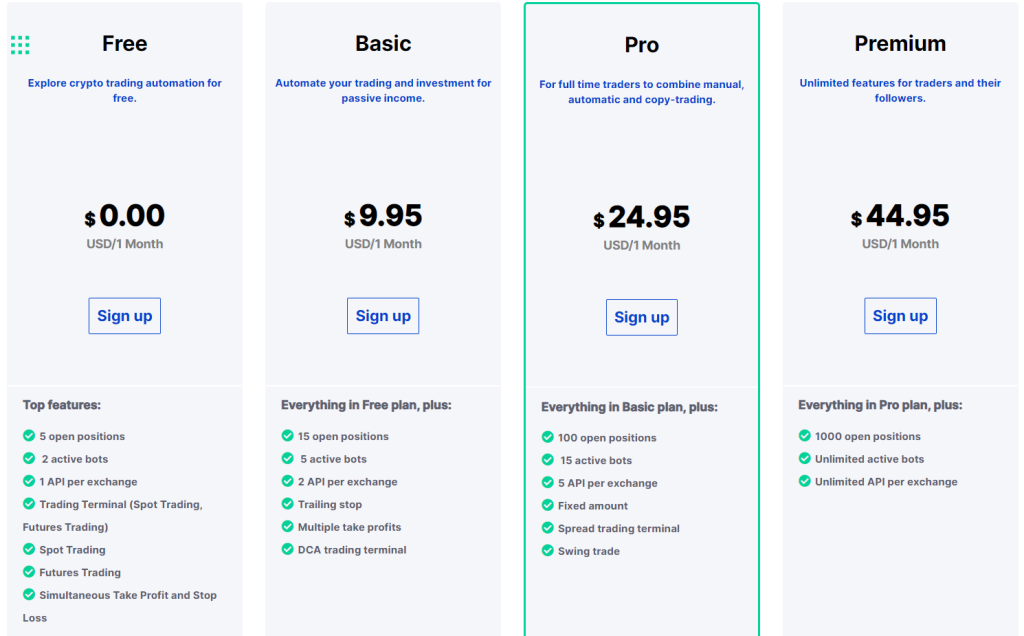Click checkmark beside Futures Trading
The height and width of the screenshot is (636, 1024).
pyautogui.click(x=29, y=572)
